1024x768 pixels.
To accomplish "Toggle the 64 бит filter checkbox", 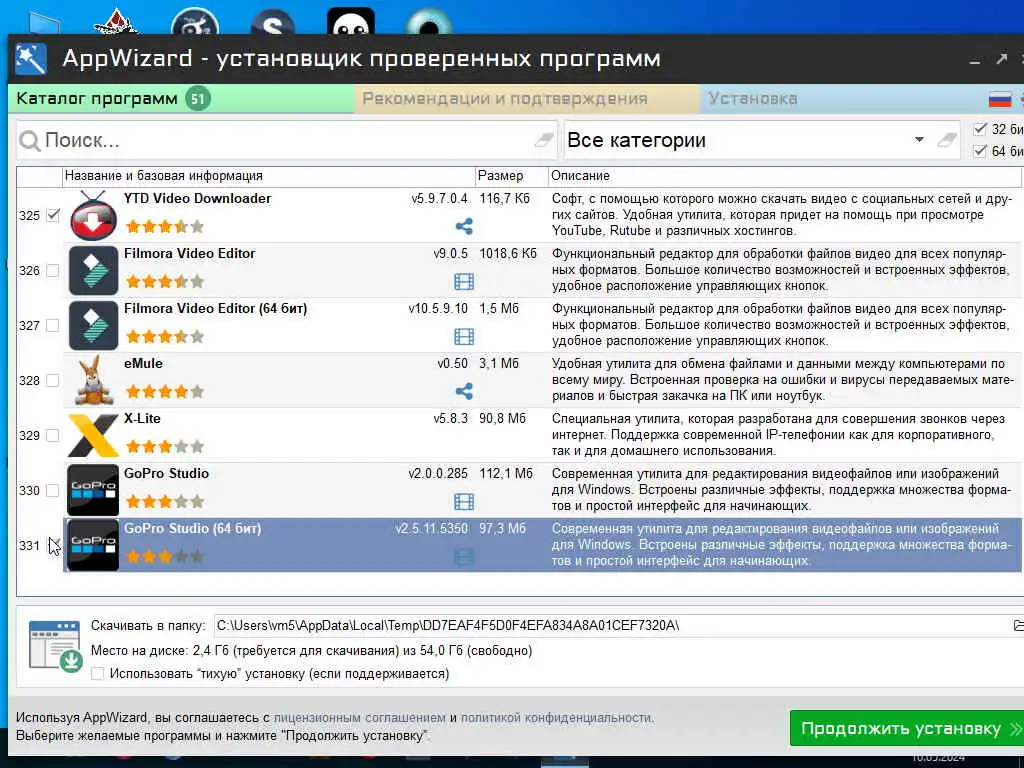I will (980, 151).
